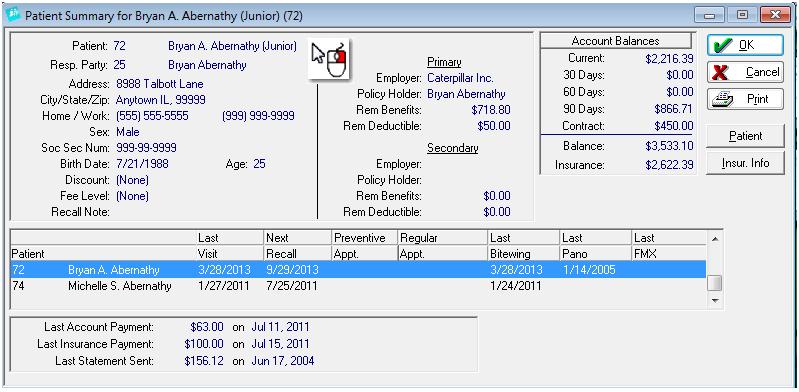This screenshot has height=392, width=799.
Task: Click the last statement amount $156.12
Action: point(204,361)
